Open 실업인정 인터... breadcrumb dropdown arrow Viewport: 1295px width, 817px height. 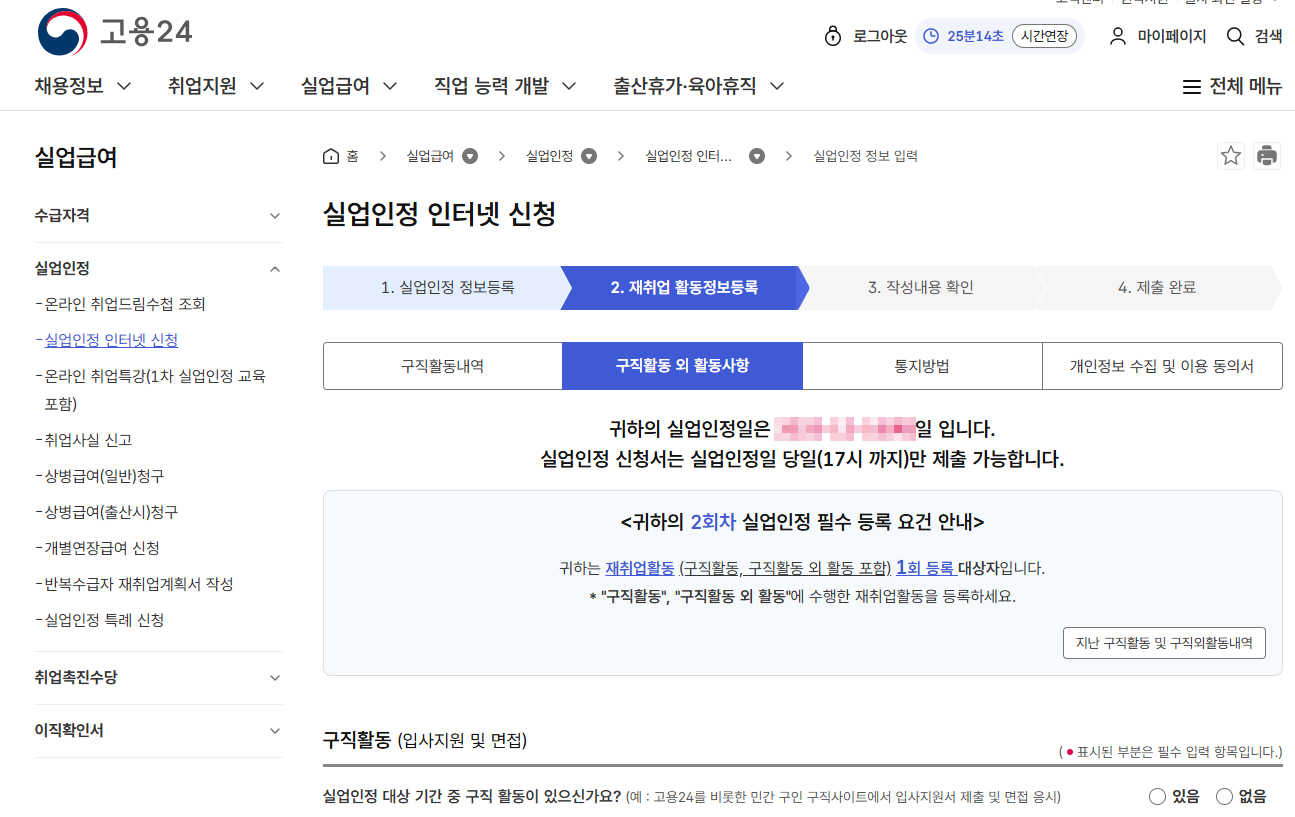click(757, 156)
